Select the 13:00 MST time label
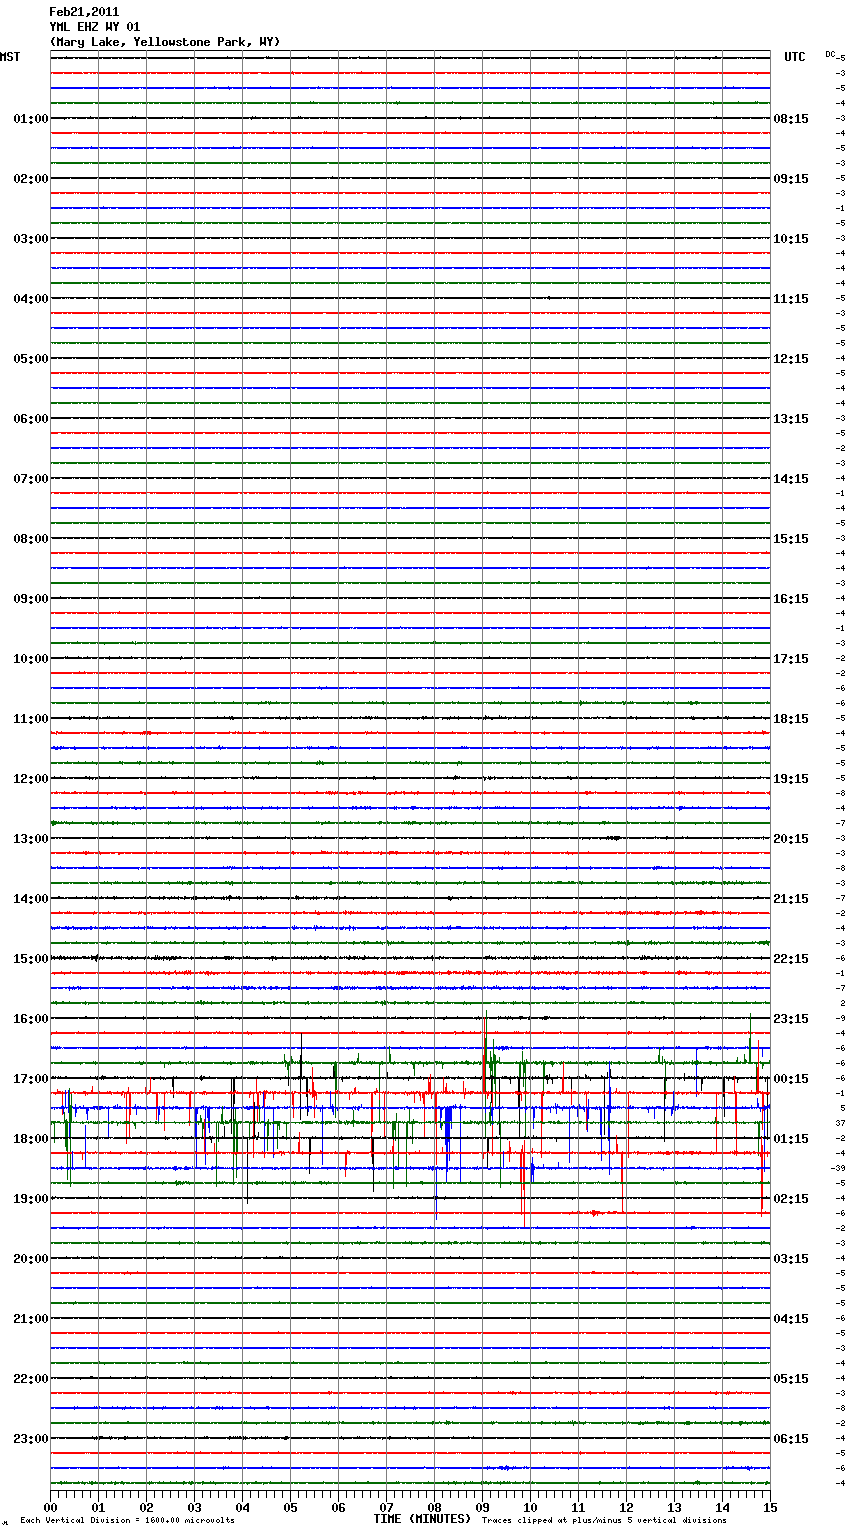The image size is (850, 1534). click(x=31, y=839)
